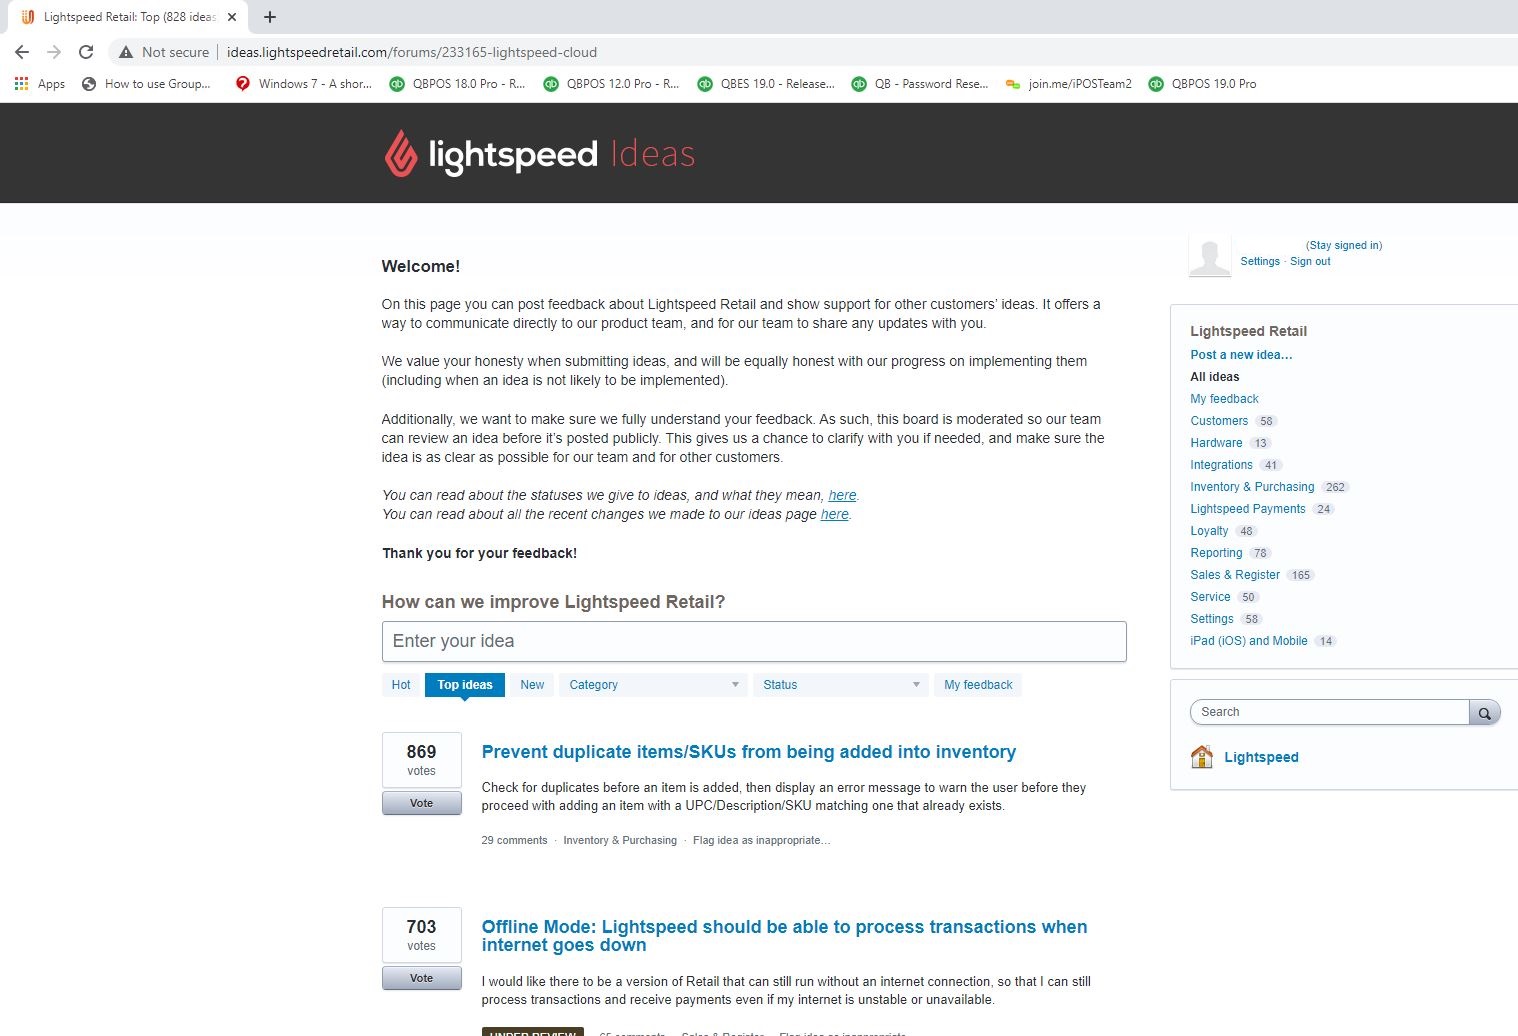1518x1036 pixels.
Task: Open the Sales & Register category
Action: tap(1235, 575)
